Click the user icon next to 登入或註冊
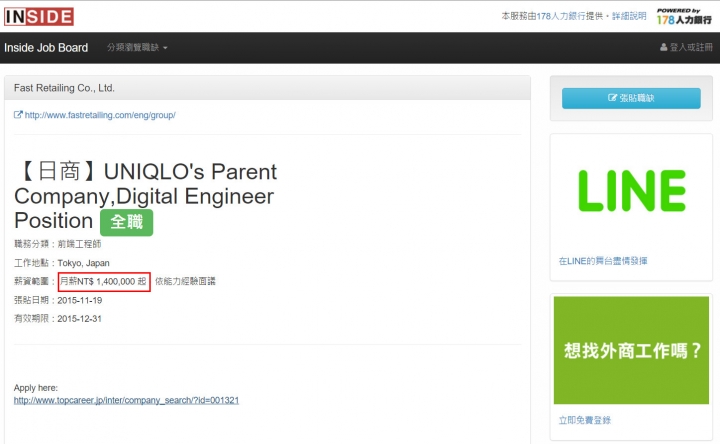The height and width of the screenshot is (444, 720). 663,47
